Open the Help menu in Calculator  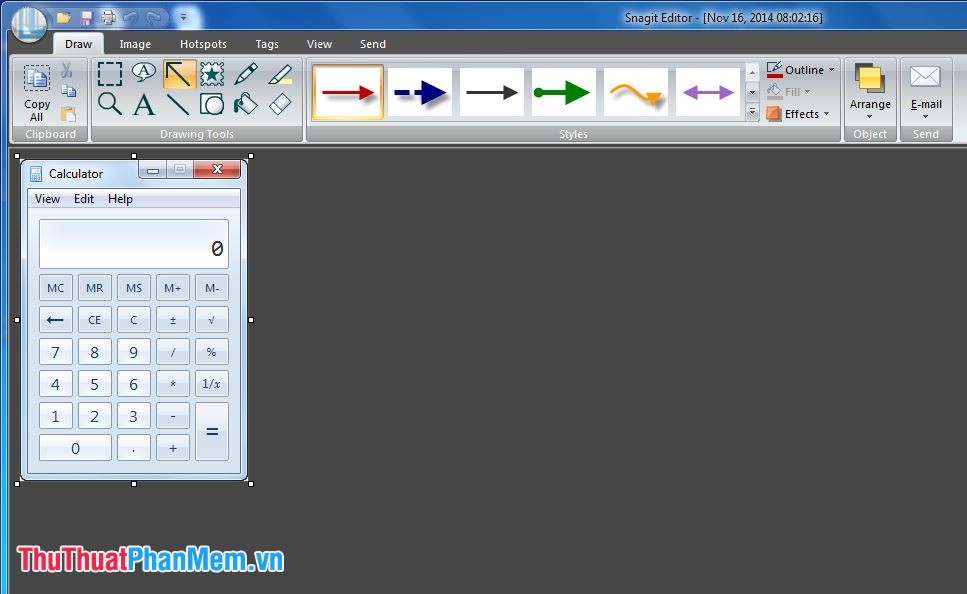coord(120,198)
